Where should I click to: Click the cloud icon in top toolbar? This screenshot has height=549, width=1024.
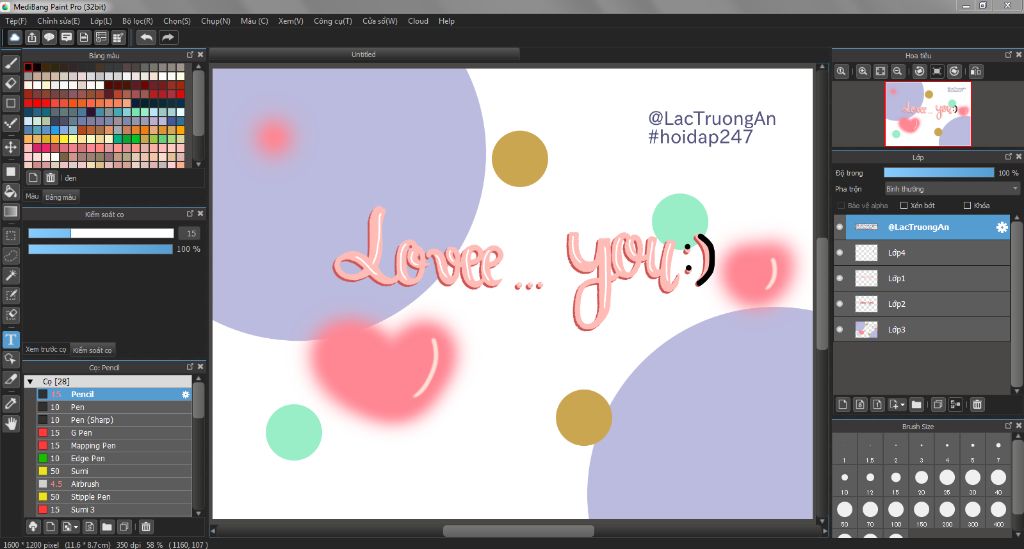pos(14,37)
